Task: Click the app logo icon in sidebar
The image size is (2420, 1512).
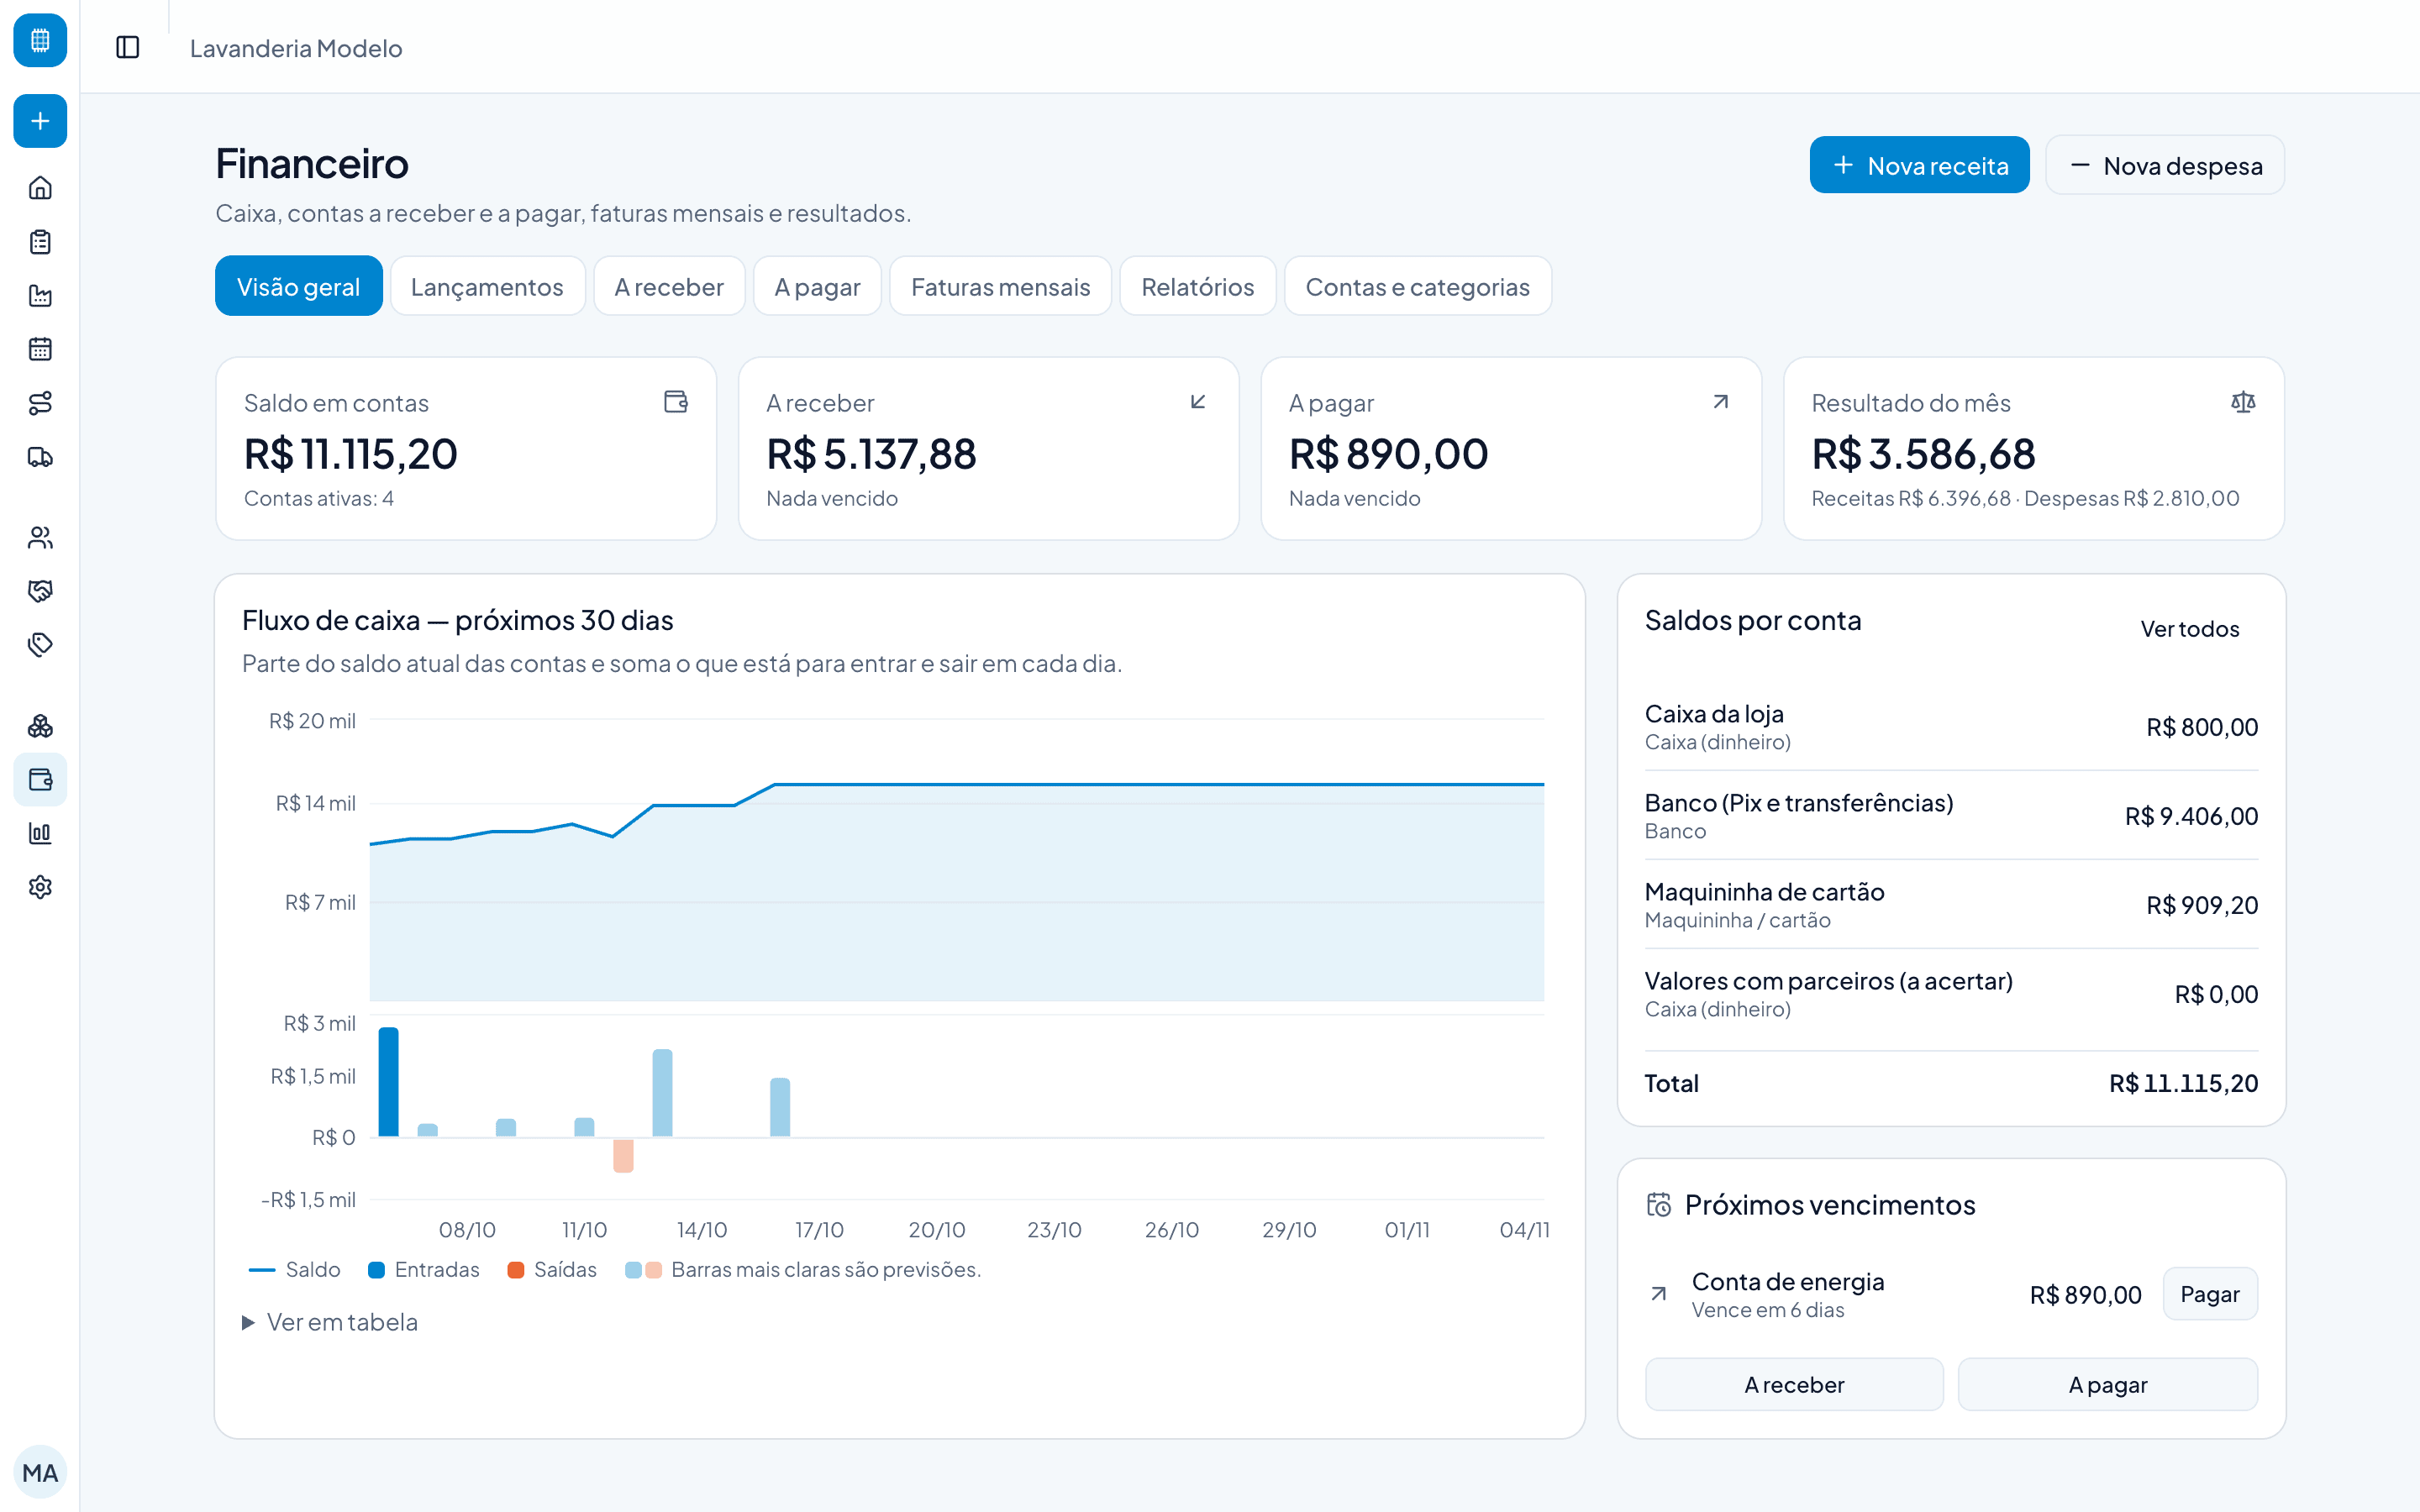Action: [40, 40]
